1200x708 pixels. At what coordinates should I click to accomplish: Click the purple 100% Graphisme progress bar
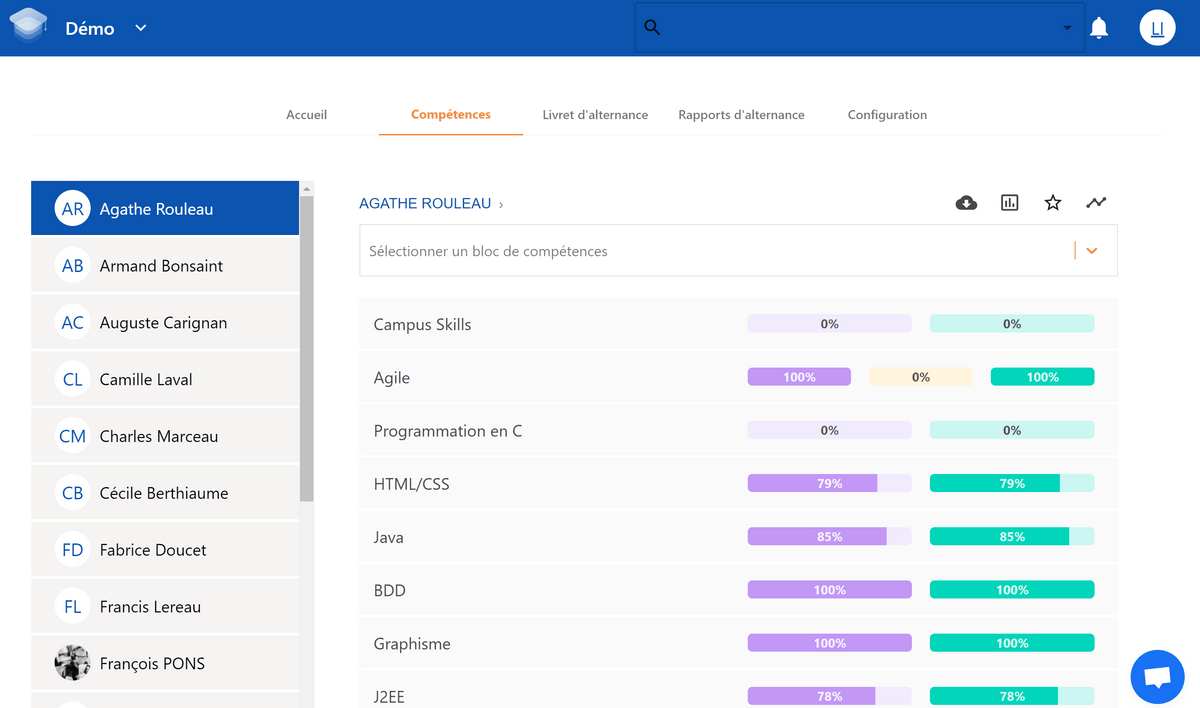pyautogui.click(x=830, y=643)
